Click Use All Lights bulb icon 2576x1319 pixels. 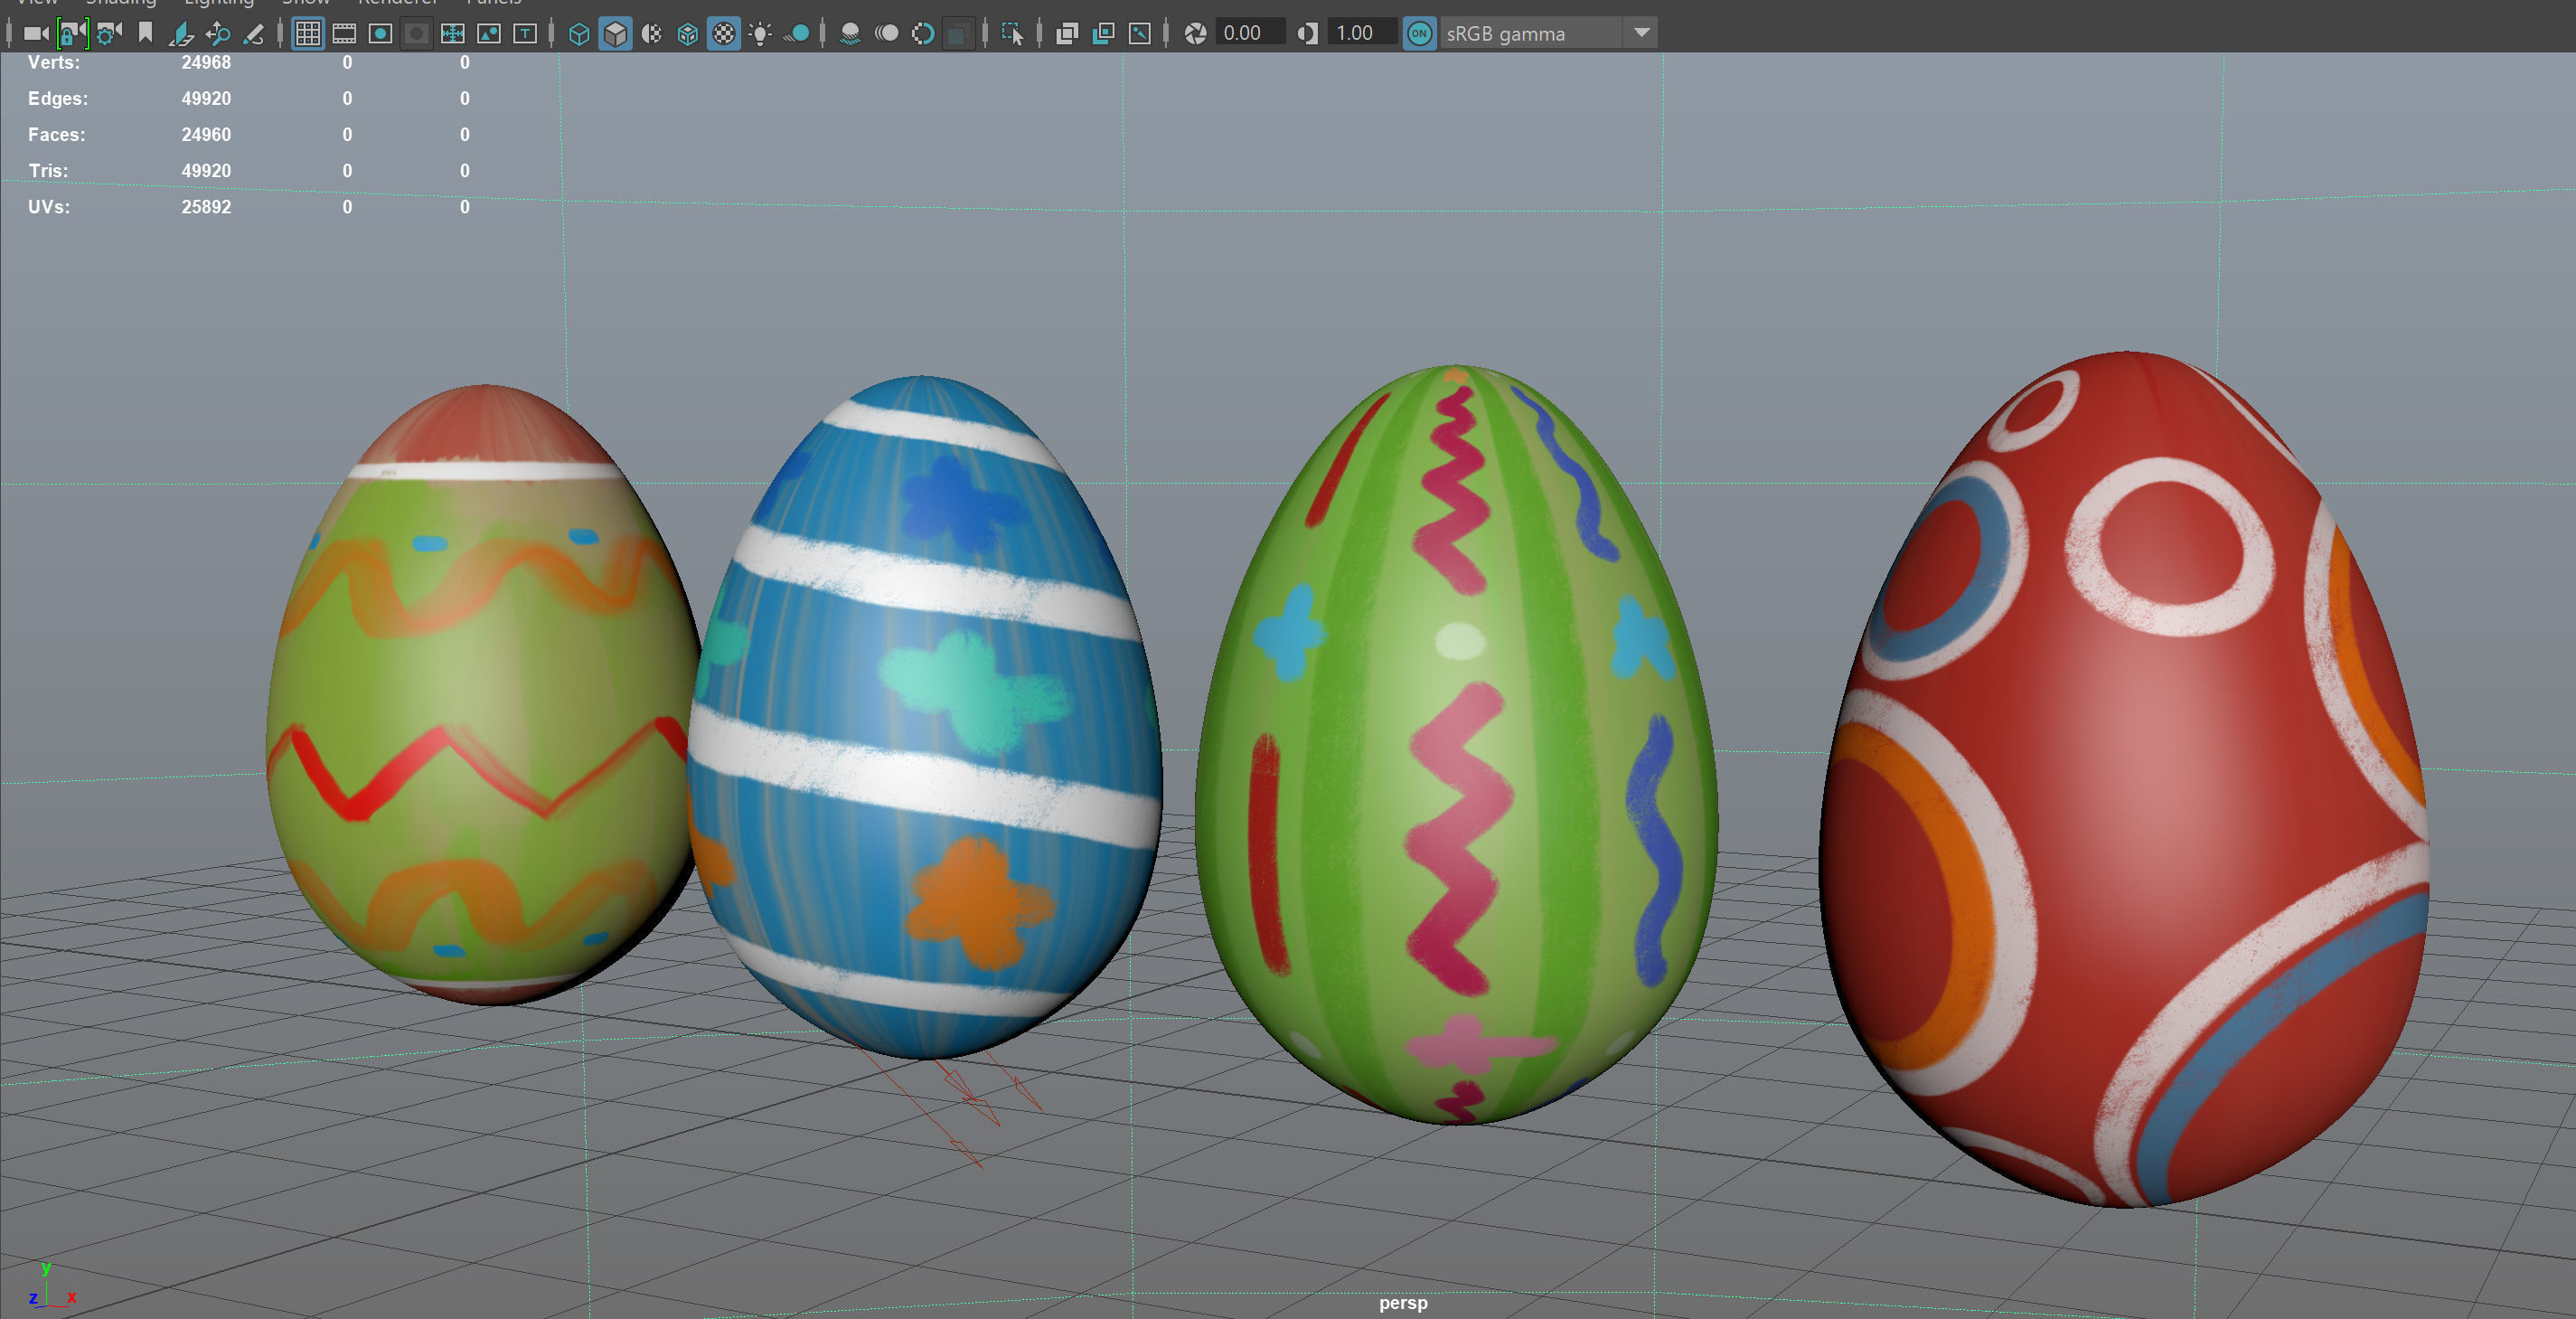coord(760,33)
